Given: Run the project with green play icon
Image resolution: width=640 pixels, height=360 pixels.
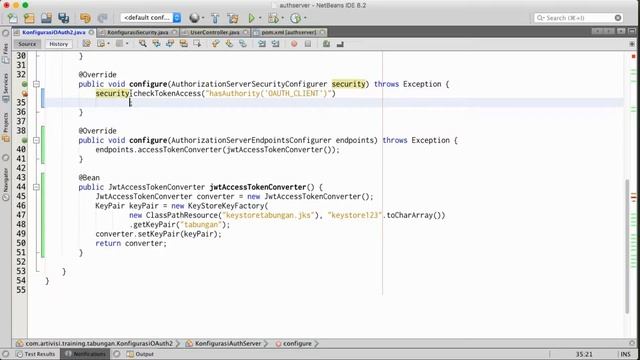Looking at the screenshot, I should pos(251,18).
